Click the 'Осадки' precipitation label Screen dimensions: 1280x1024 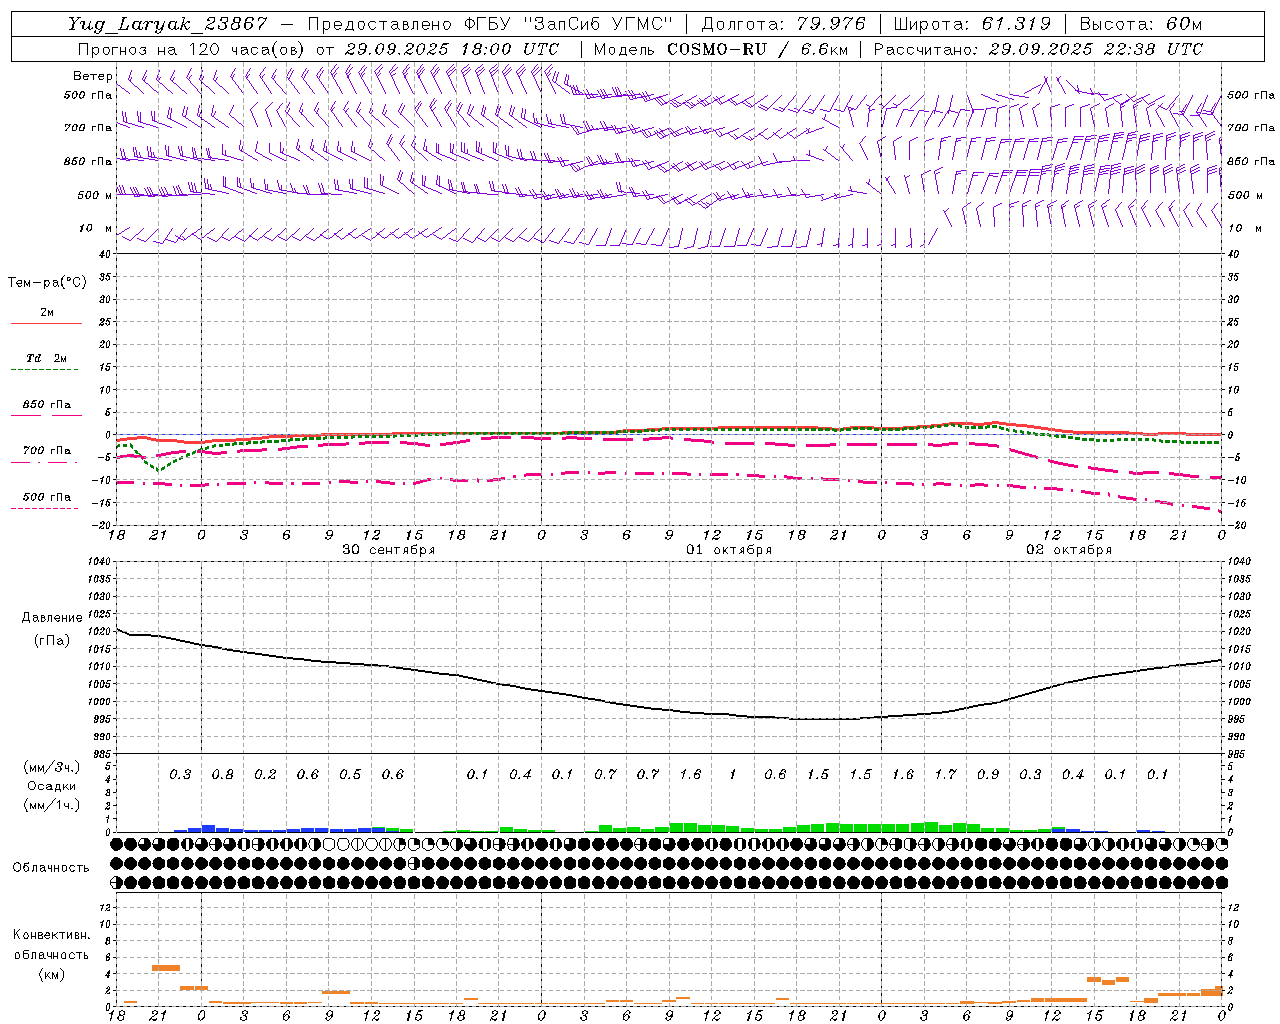click(x=52, y=786)
